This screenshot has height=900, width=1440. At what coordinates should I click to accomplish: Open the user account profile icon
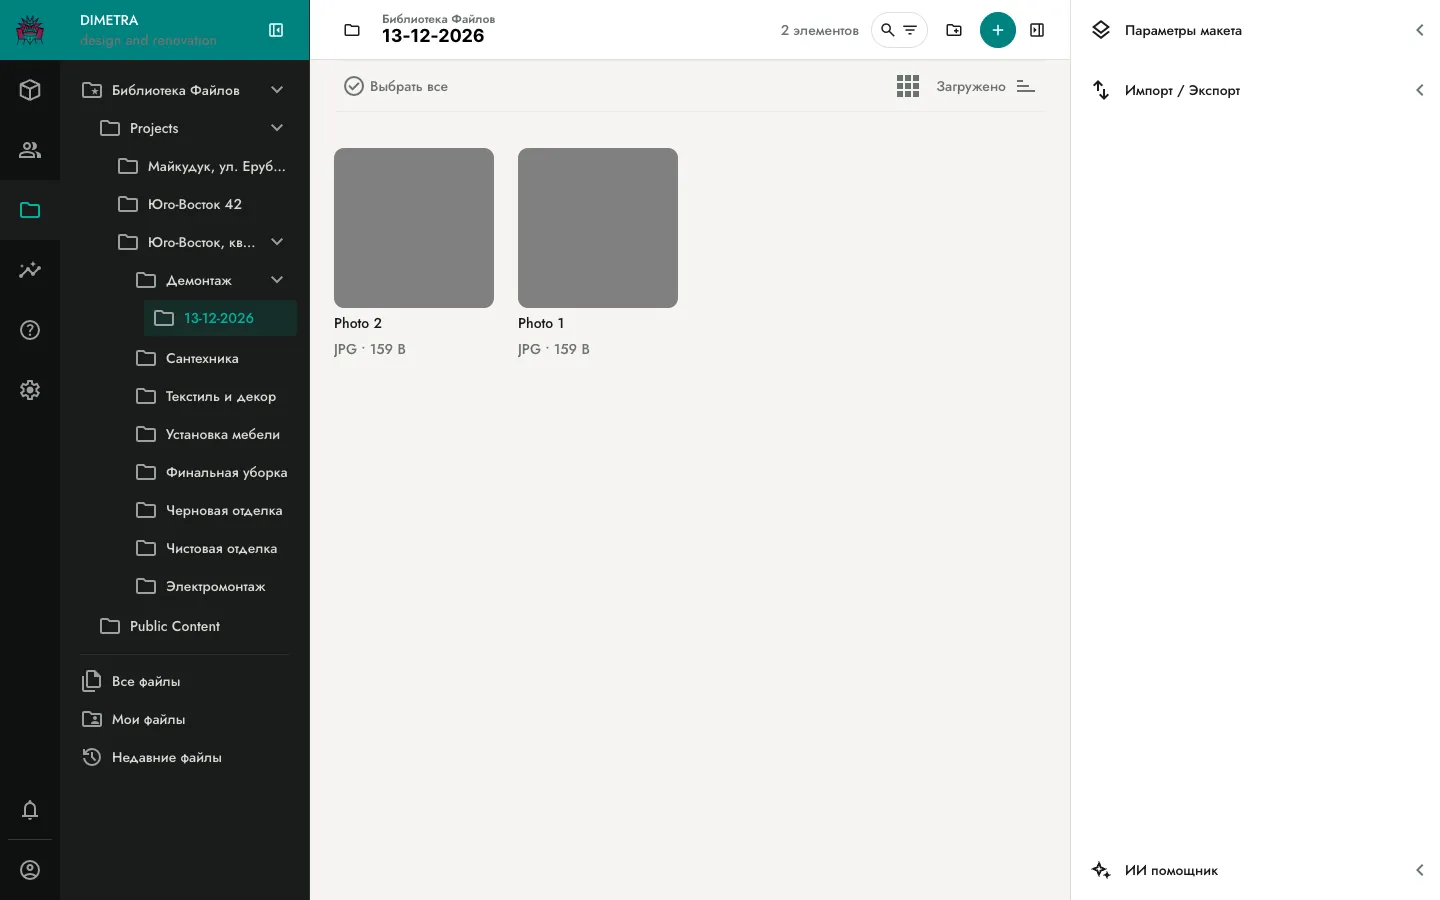(x=30, y=870)
